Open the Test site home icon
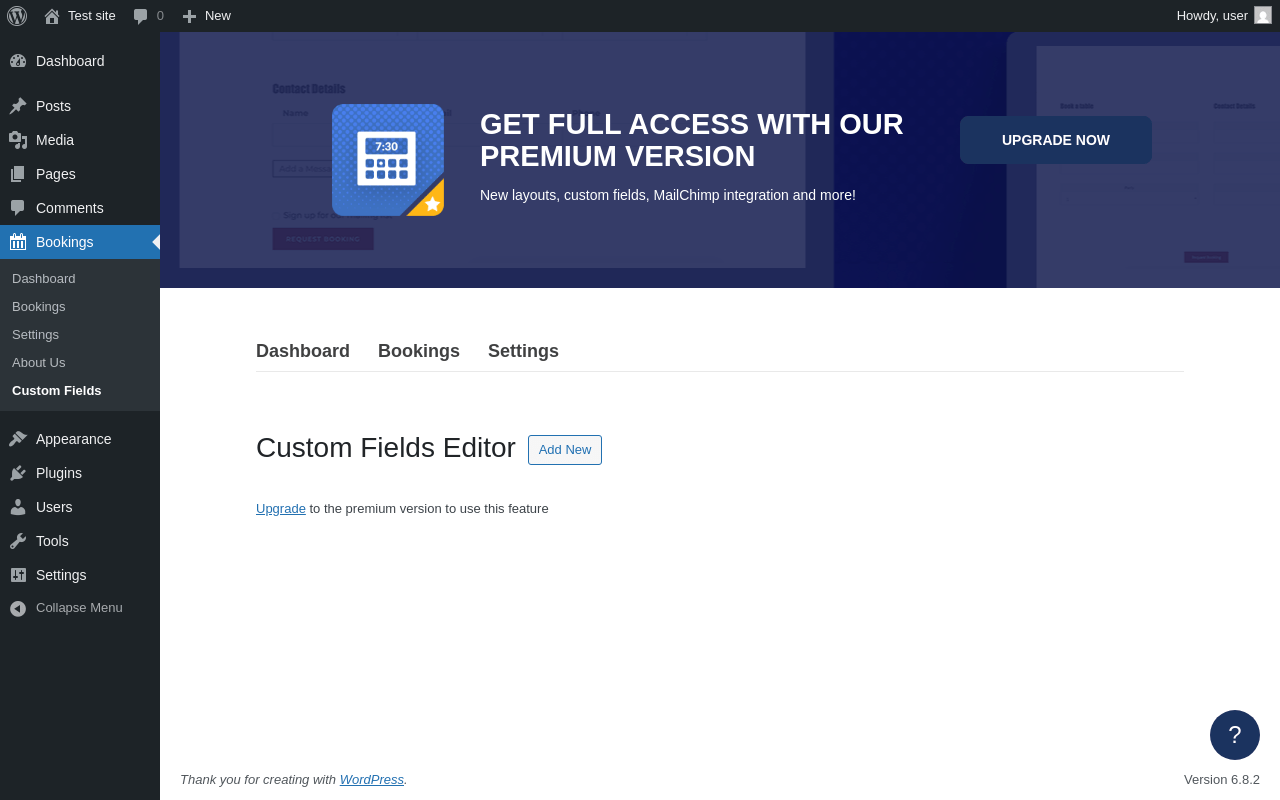Screen dimensions: 1280x800 click(52, 16)
